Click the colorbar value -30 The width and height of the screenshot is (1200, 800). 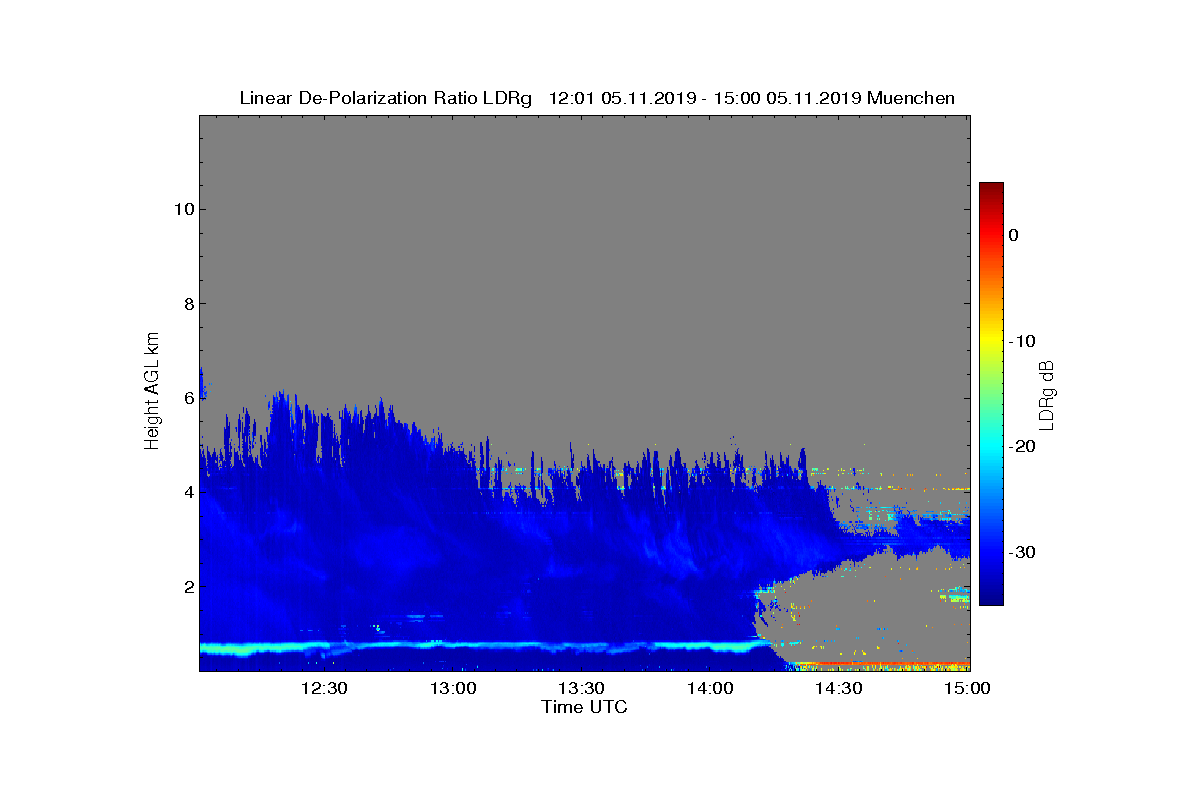[x=1021, y=552]
